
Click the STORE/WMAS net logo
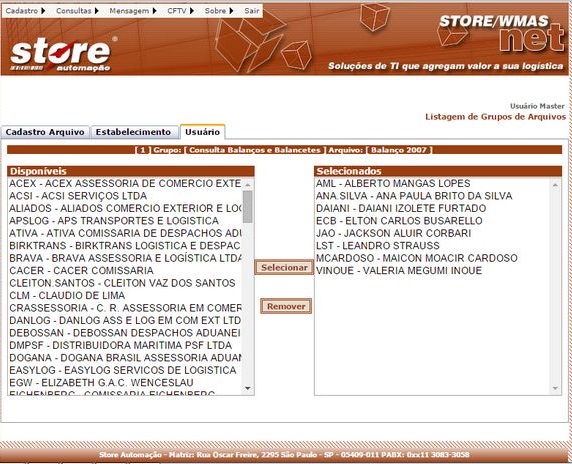pyautogui.click(x=502, y=34)
